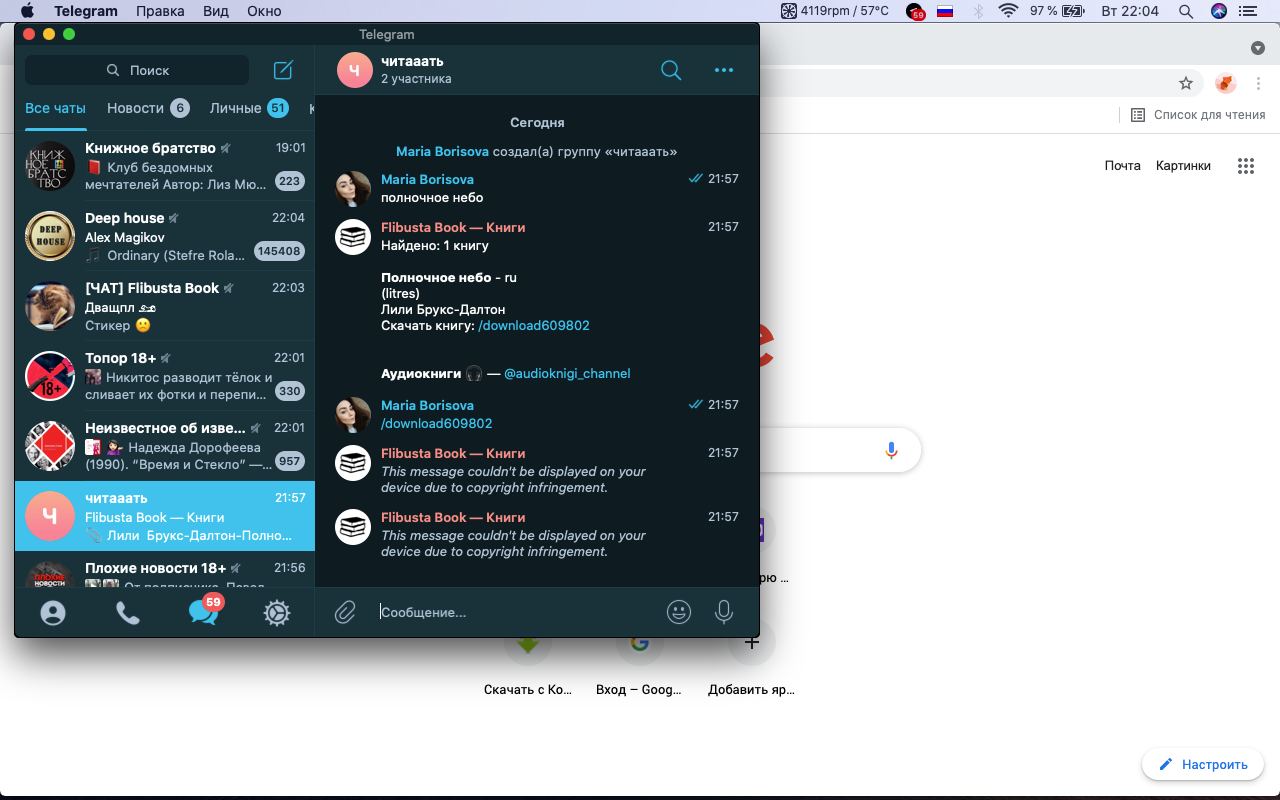The height and width of the screenshot is (800, 1280).
Task: Click the Wi-Fi icon in menu bar
Action: coord(1008,11)
